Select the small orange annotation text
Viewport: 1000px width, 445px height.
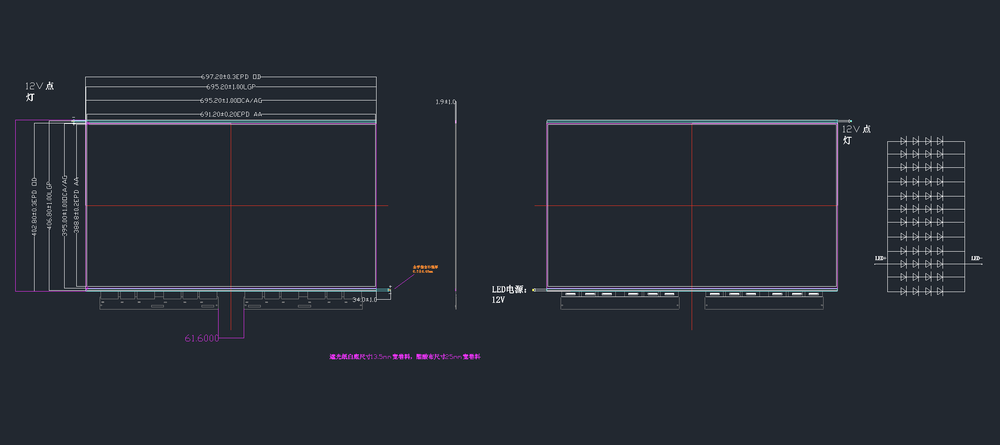(423, 269)
